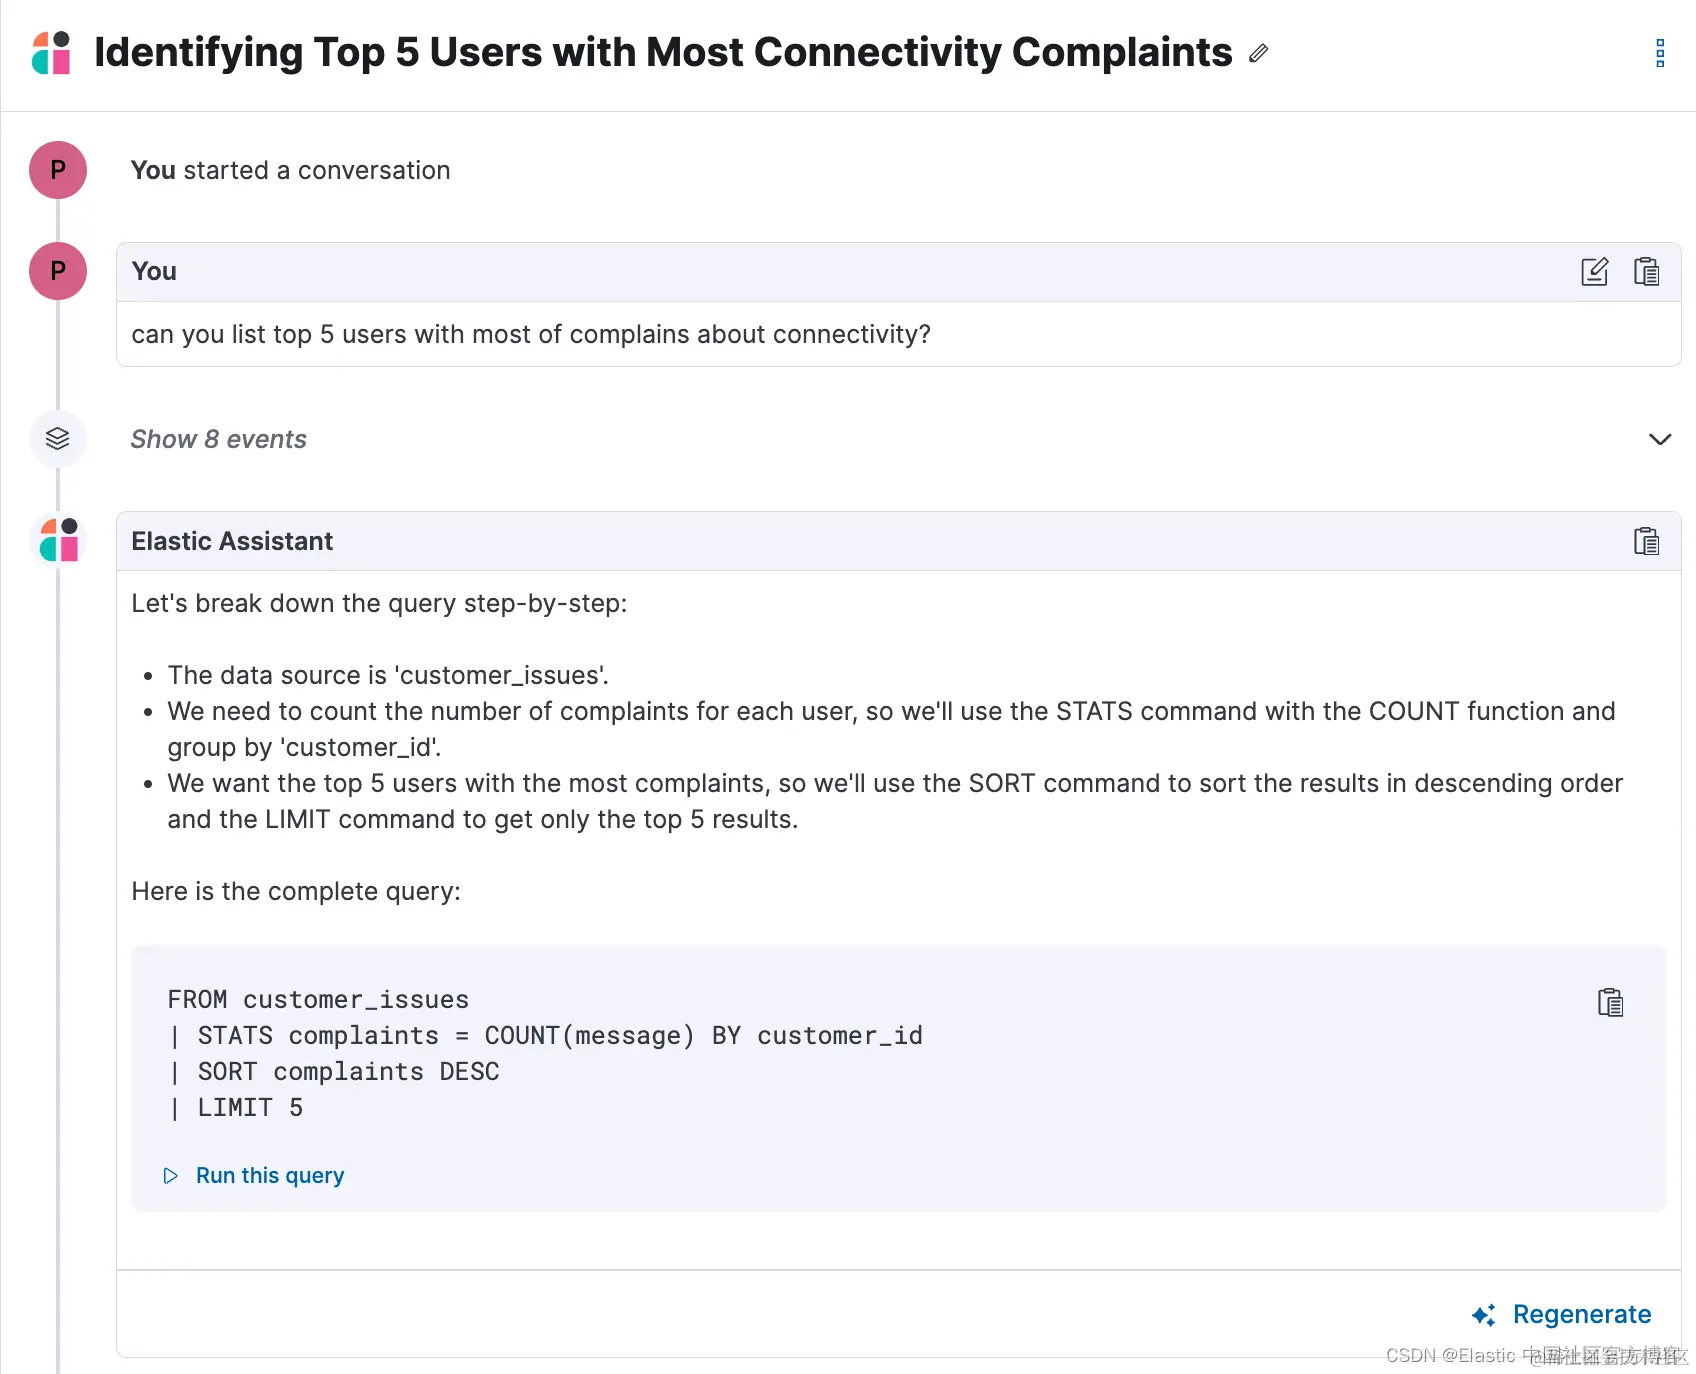Click the P avatar at conversation start
The image size is (1696, 1374).
point(58,170)
